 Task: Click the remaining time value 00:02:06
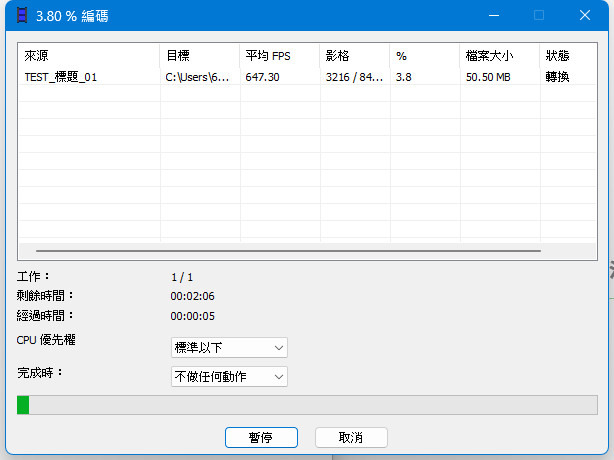point(192,296)
